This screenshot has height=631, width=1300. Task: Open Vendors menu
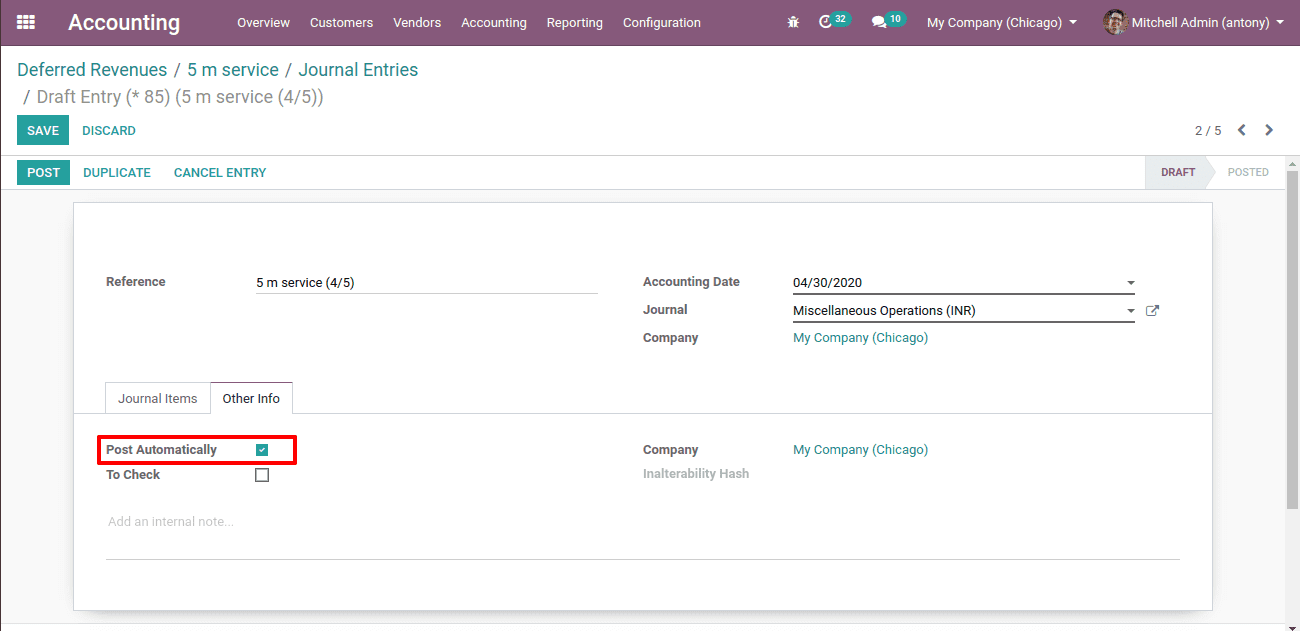pyautogui.click(x=417, y=22)
